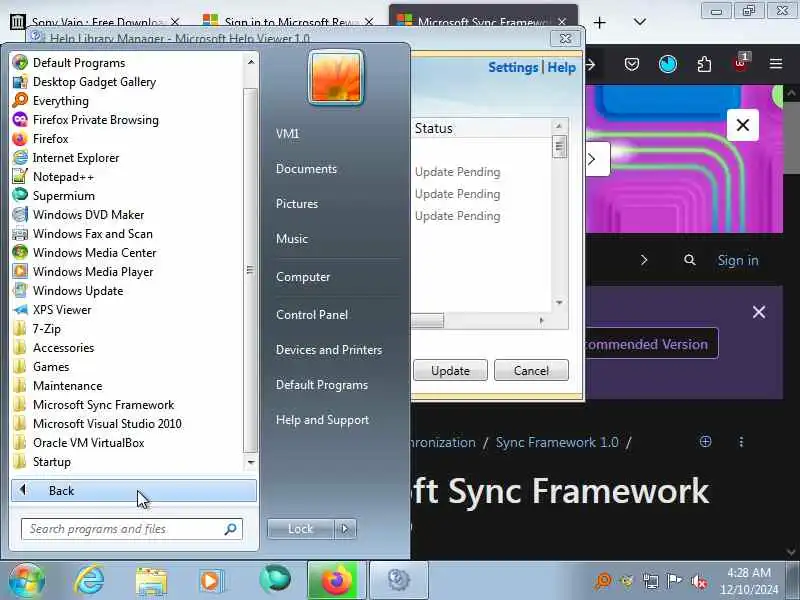Screen dimensions: 800x600
Task: Open the VM1 user folder
Action: [x=288, y=134]
